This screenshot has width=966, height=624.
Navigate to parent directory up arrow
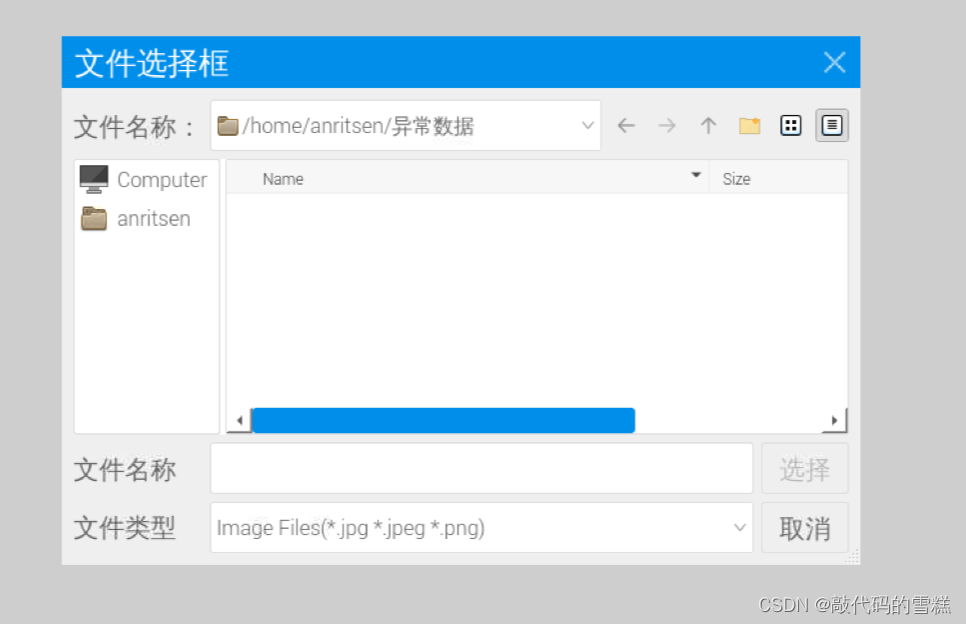pos(708,126)
